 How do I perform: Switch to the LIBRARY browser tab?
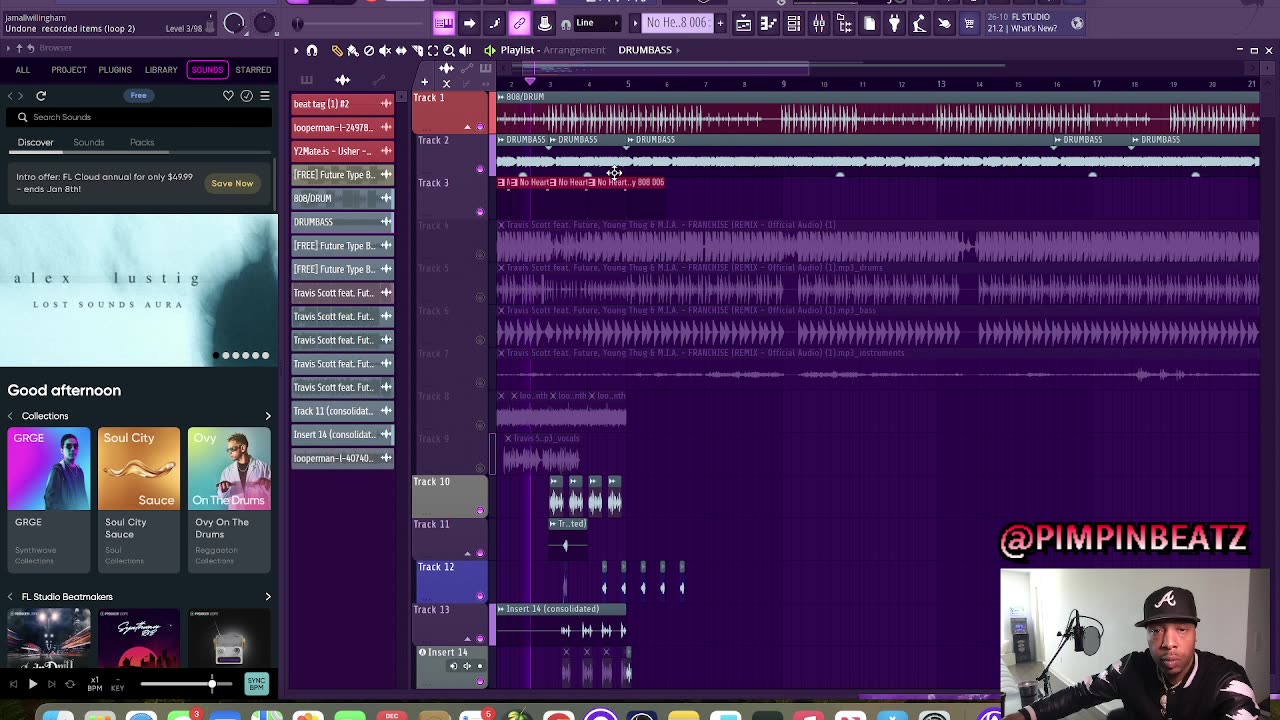click(x=161, y=70)
